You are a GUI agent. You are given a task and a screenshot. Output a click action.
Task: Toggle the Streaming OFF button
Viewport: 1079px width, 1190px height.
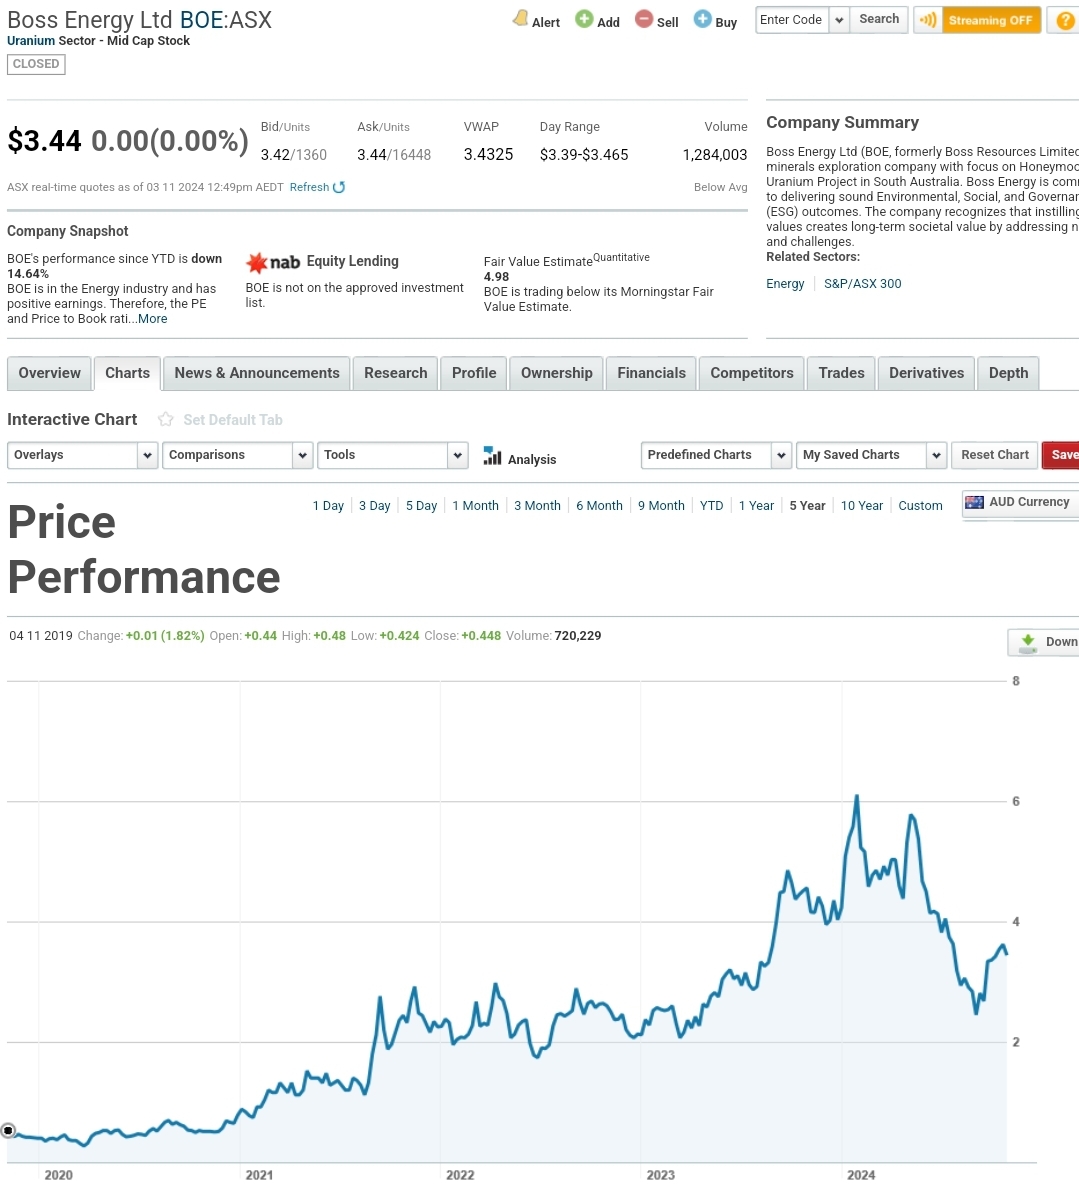pyautogui.click(x=989, y=20)
